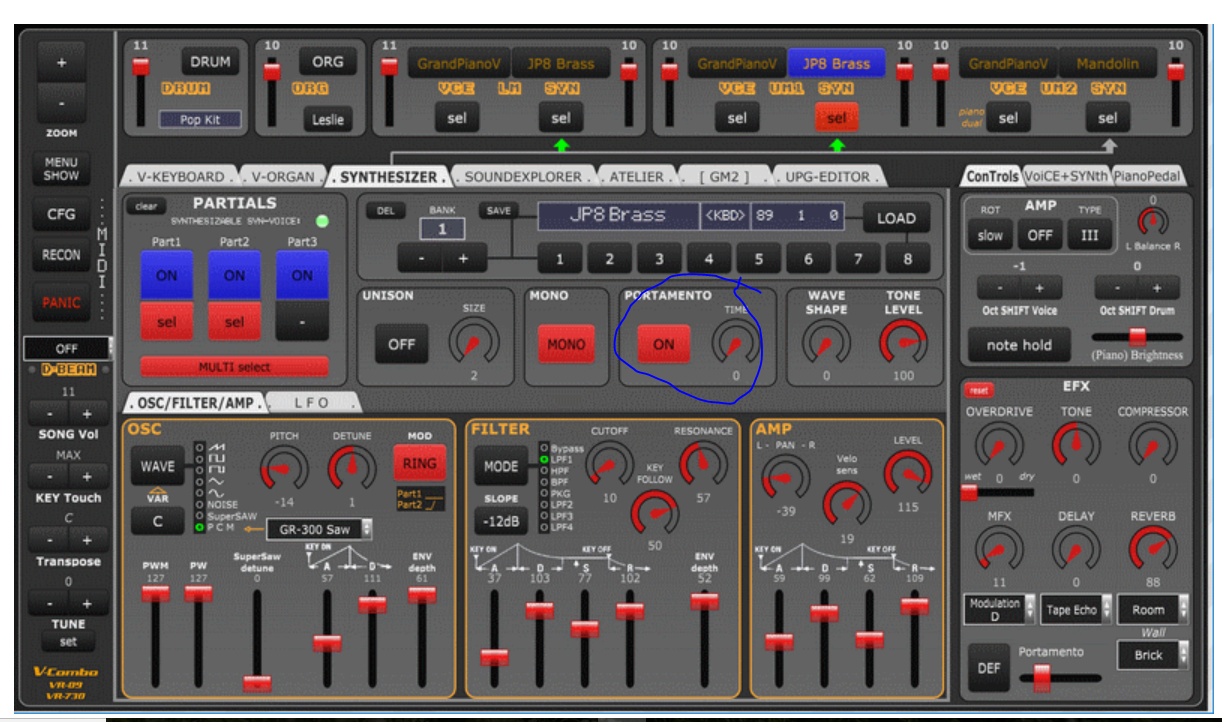Click the DELAY knob in EFX
The width and height of the screenshot is (1222, 722).
(x=1076, y=551)
